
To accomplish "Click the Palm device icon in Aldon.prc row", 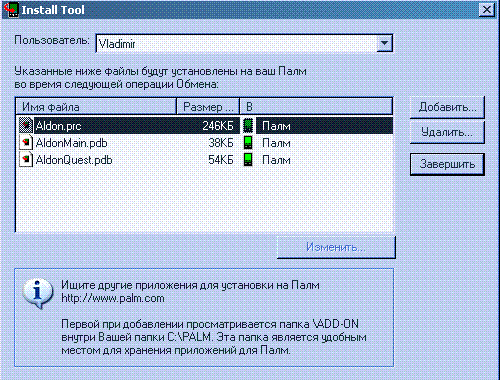I will [x=248, y=126].
